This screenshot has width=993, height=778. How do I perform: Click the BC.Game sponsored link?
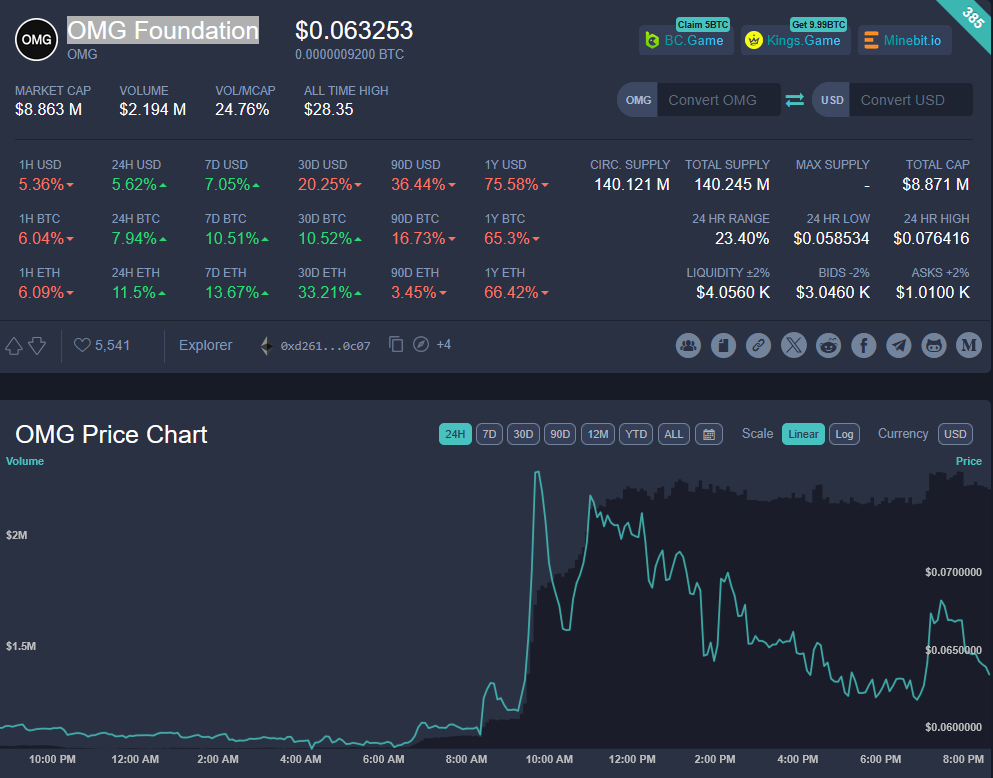pyautogui.click(x=686, y=41)
